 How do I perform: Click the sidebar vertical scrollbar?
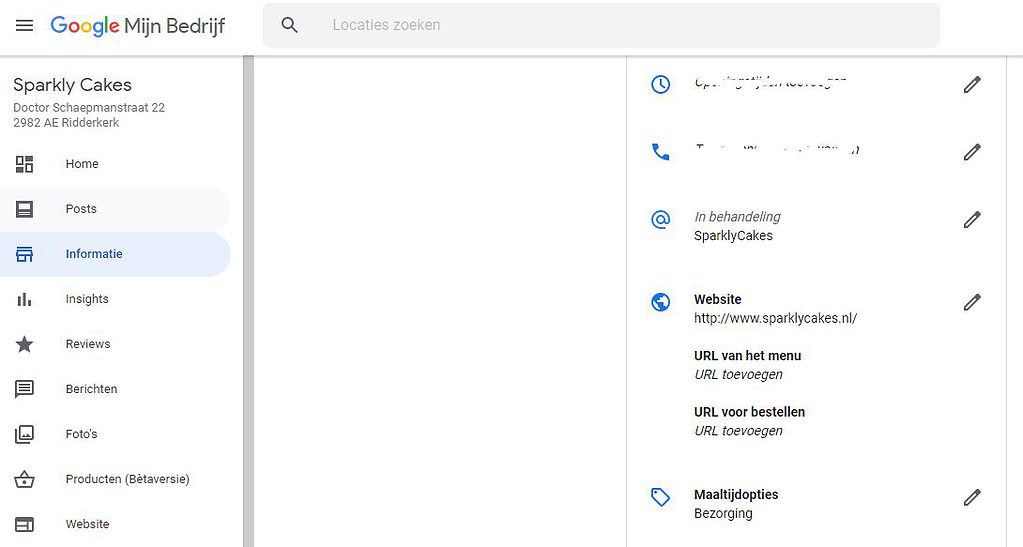coord(248,301)
